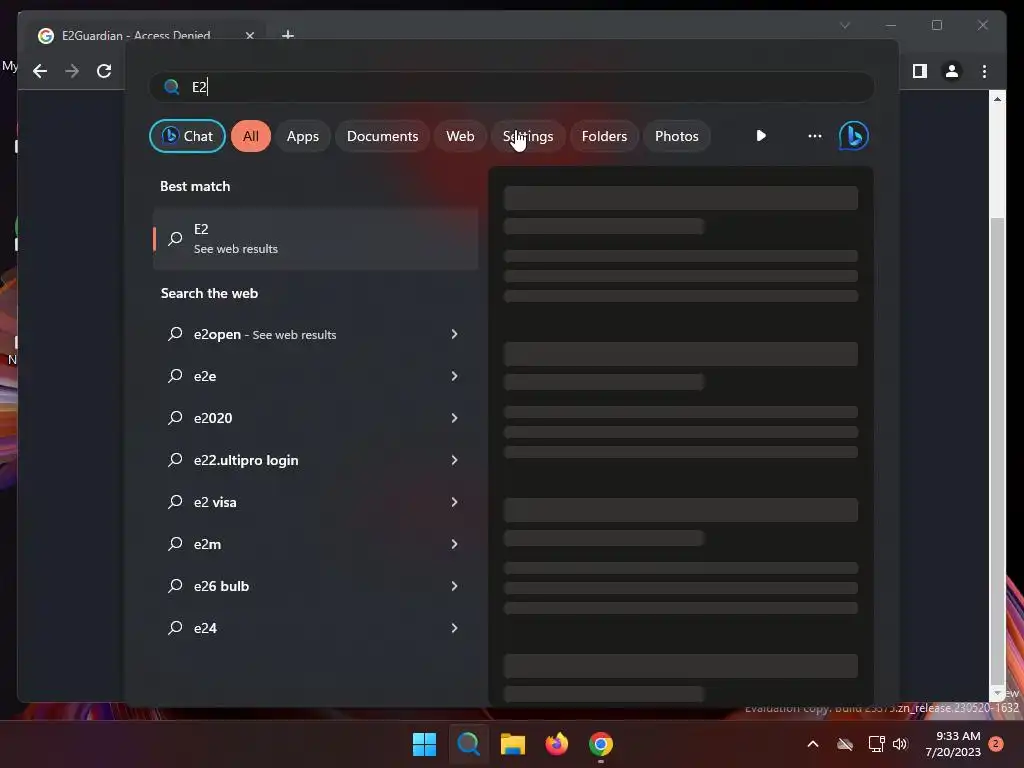Expand the e2 visa chevron
The height and width of the screenshot is (768, 1024).
[x=455, y=502]
